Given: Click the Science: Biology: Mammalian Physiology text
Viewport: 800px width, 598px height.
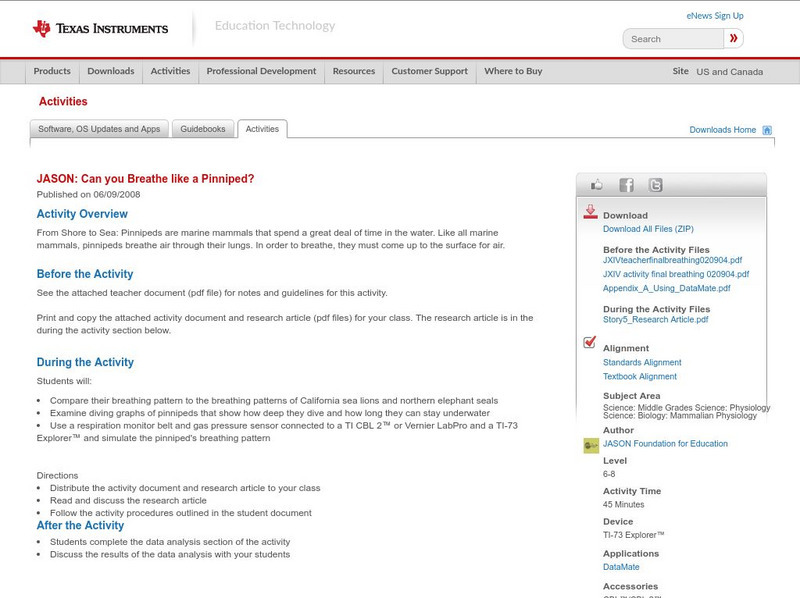Looking at the screenshot, I should 680,416.
